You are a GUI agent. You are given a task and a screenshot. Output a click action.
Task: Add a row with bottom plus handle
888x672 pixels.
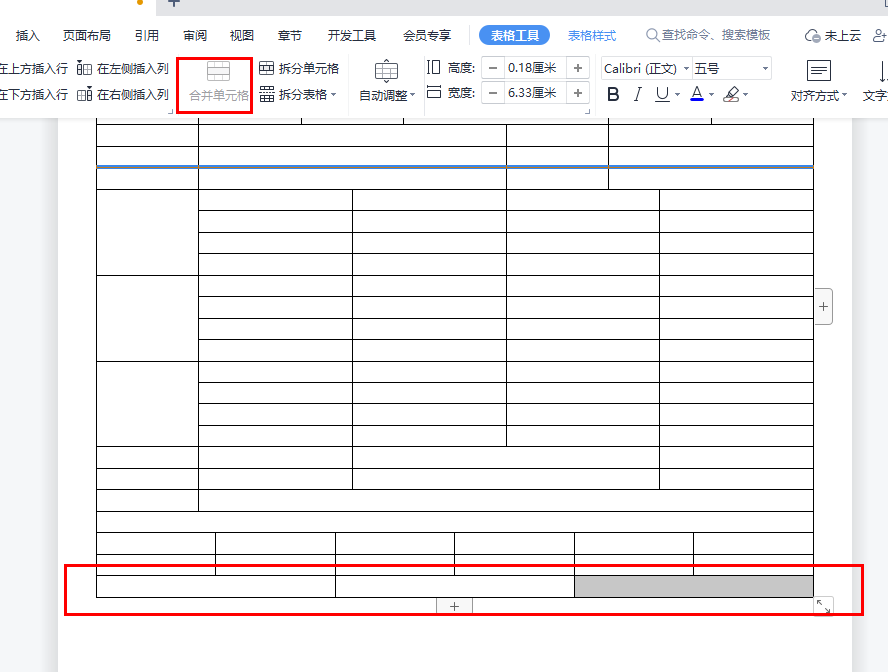[454, 606]
